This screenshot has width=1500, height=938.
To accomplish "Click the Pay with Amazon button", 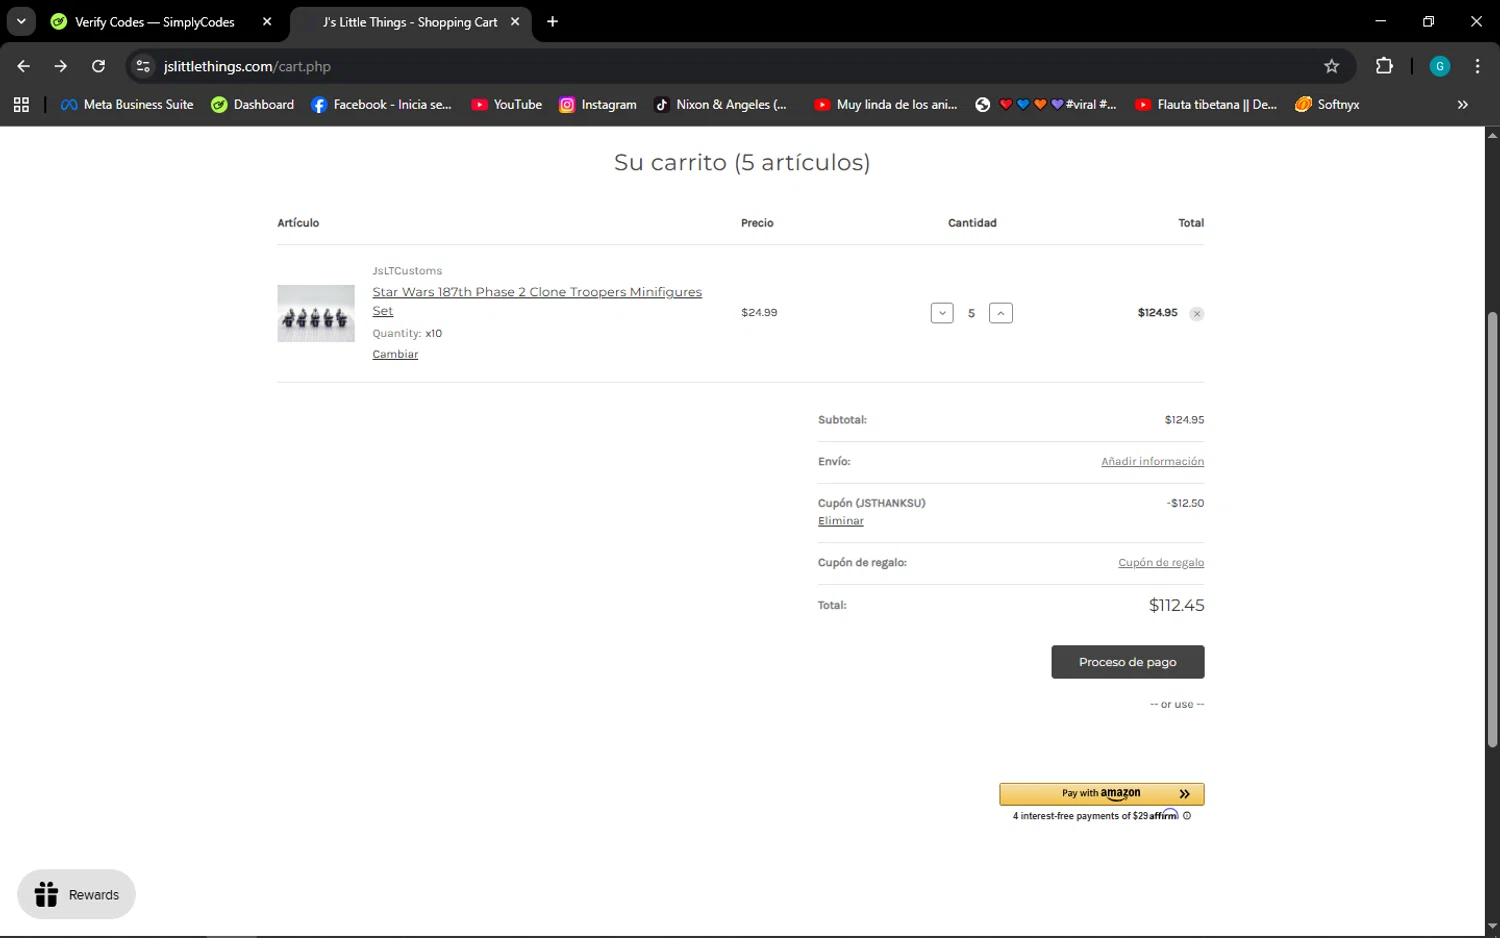I will click(x=1102, y=794).
